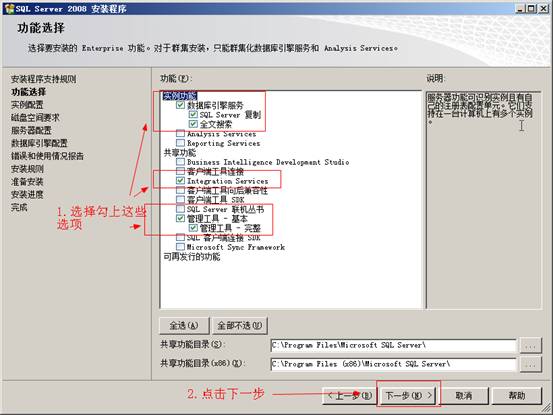Click the 安装进度 step
The image size is (553, 415).
coord(27,194)
